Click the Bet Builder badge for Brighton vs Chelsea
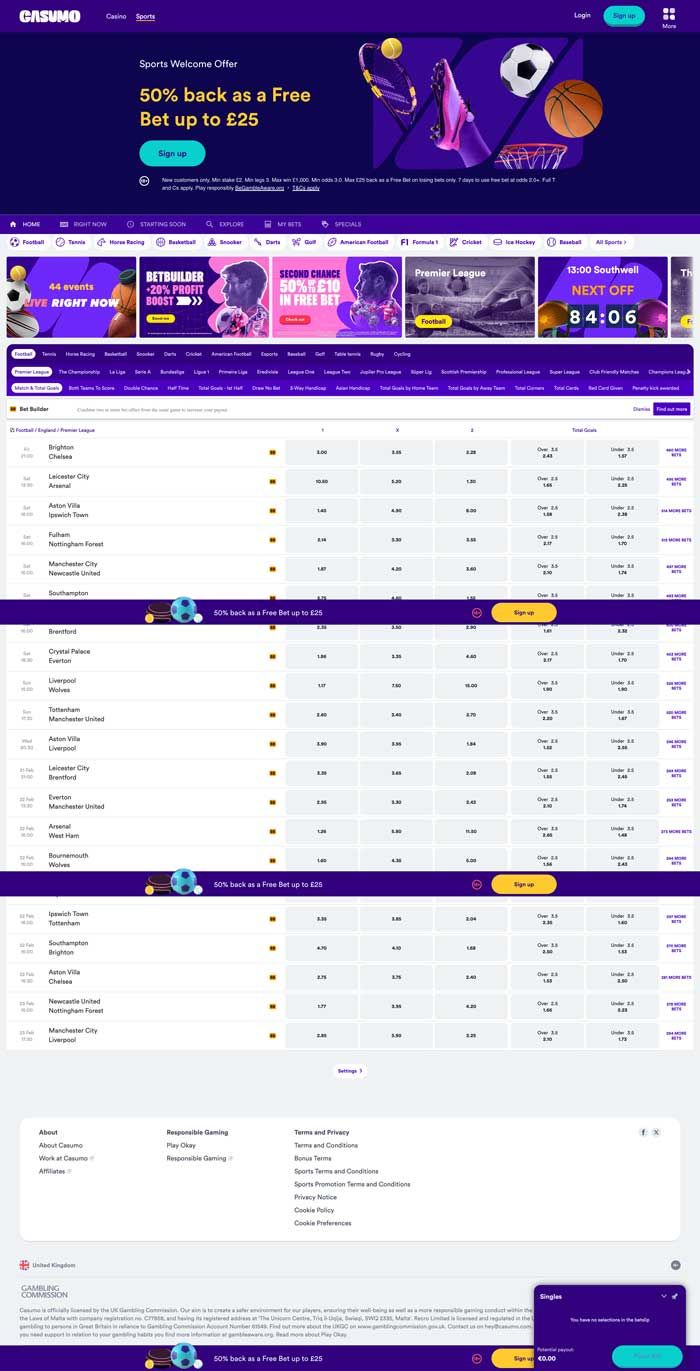Screen dimensions: 700x1371 tap(272, 452)
